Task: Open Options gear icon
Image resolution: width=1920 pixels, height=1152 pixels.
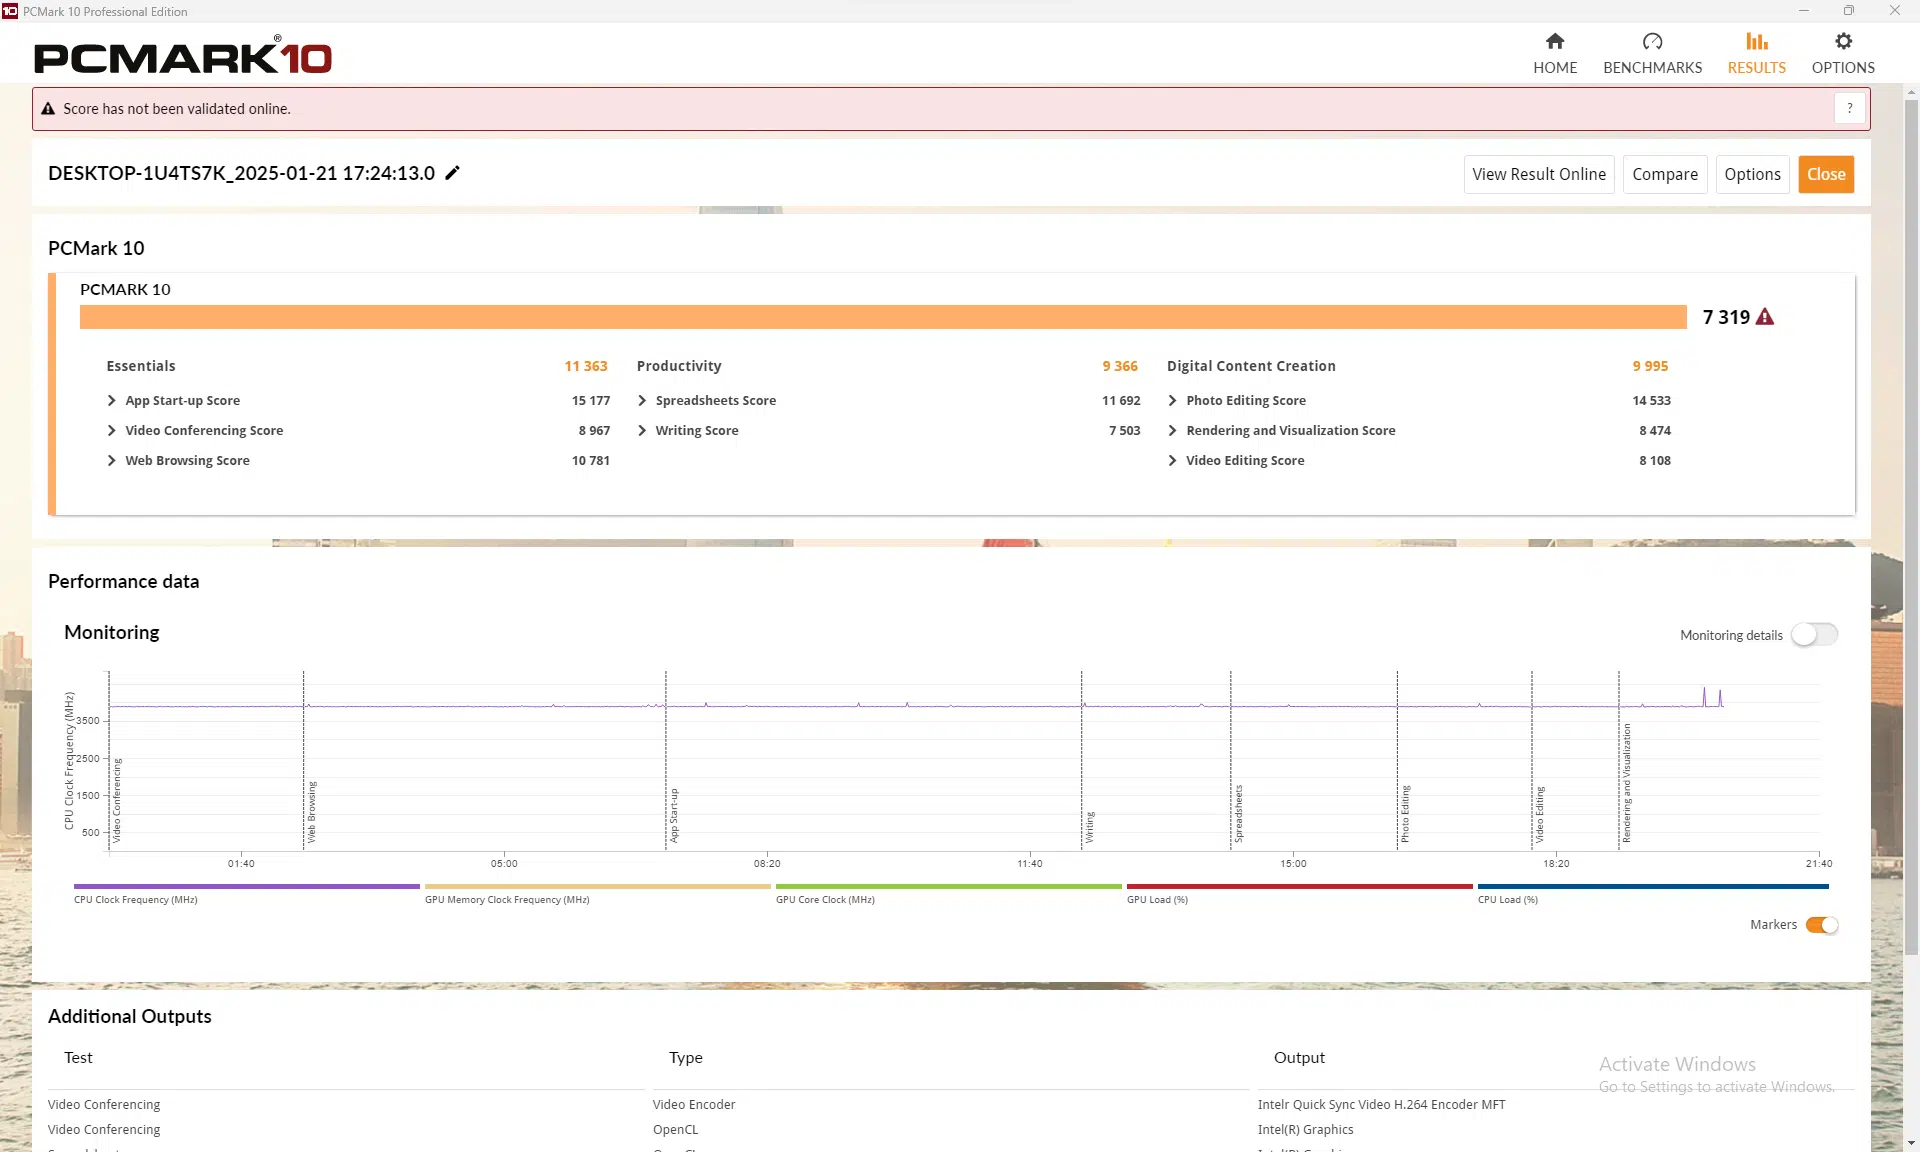Action: click(x=1843, y=41)
